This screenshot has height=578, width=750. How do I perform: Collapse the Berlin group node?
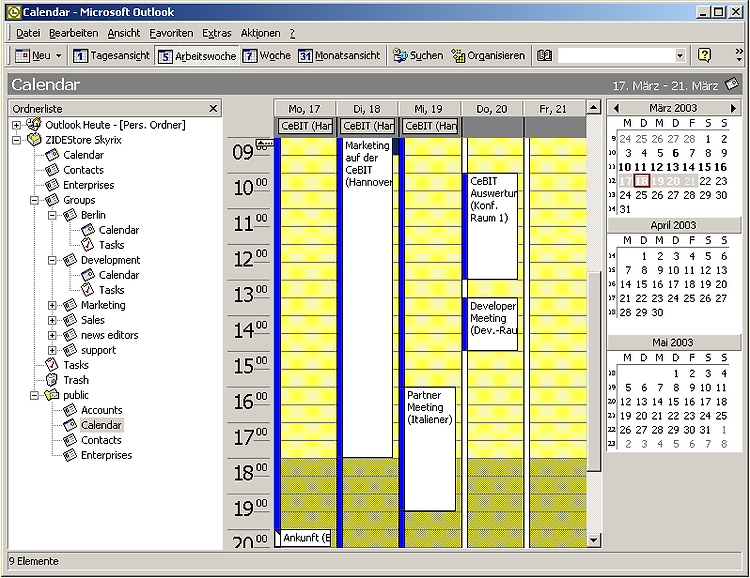[52, 215]
